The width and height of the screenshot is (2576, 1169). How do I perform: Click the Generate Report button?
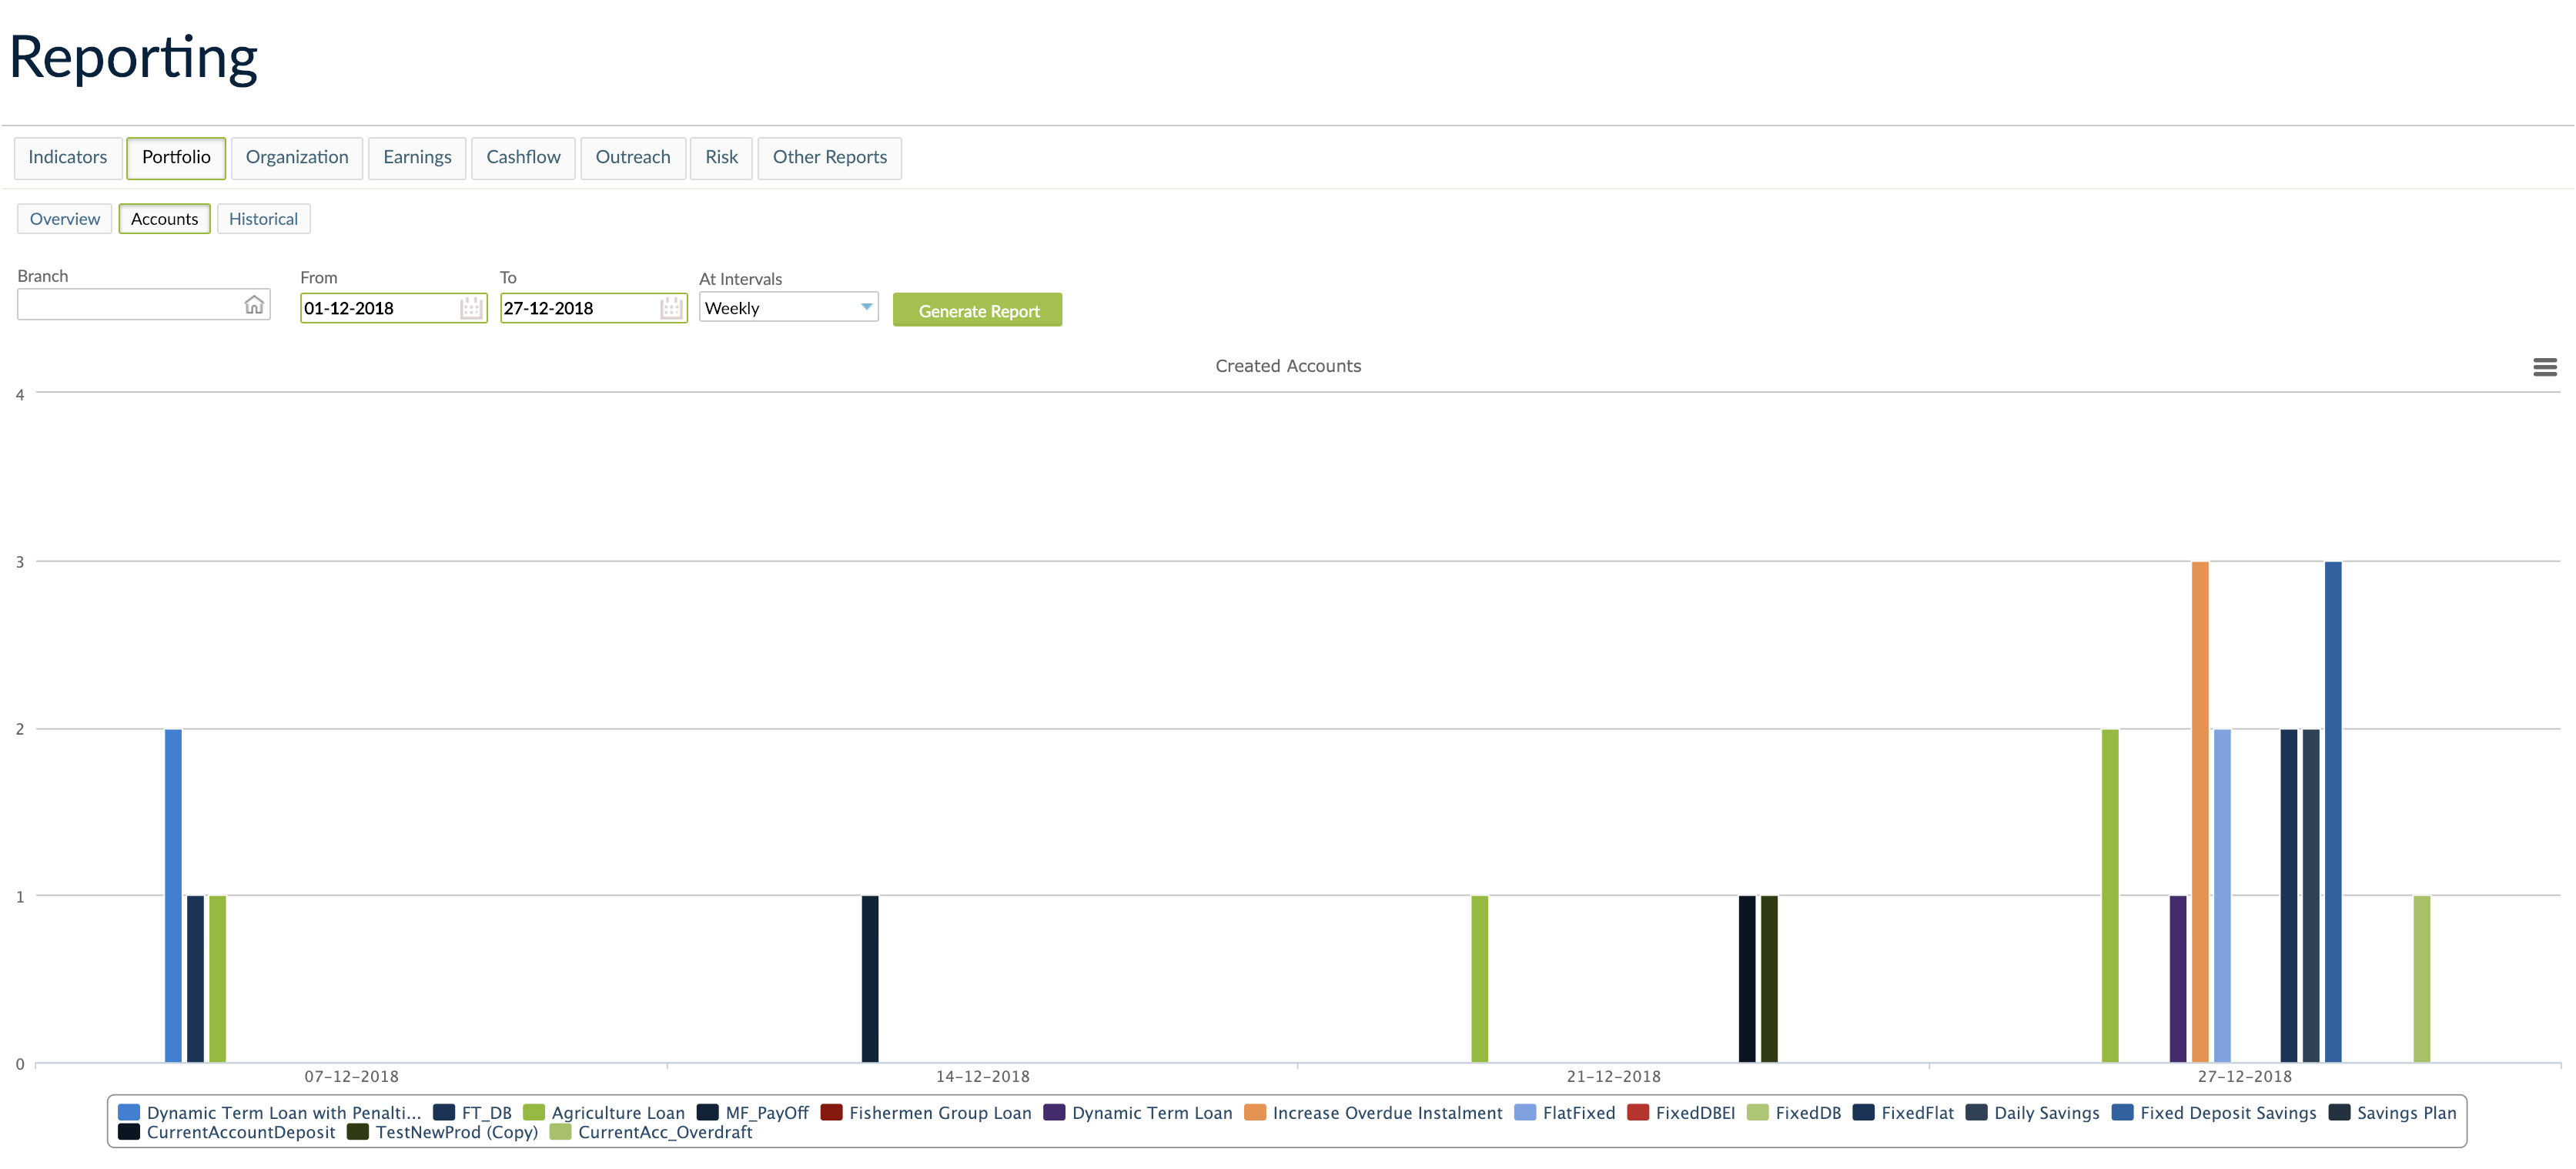pos(977,311)
